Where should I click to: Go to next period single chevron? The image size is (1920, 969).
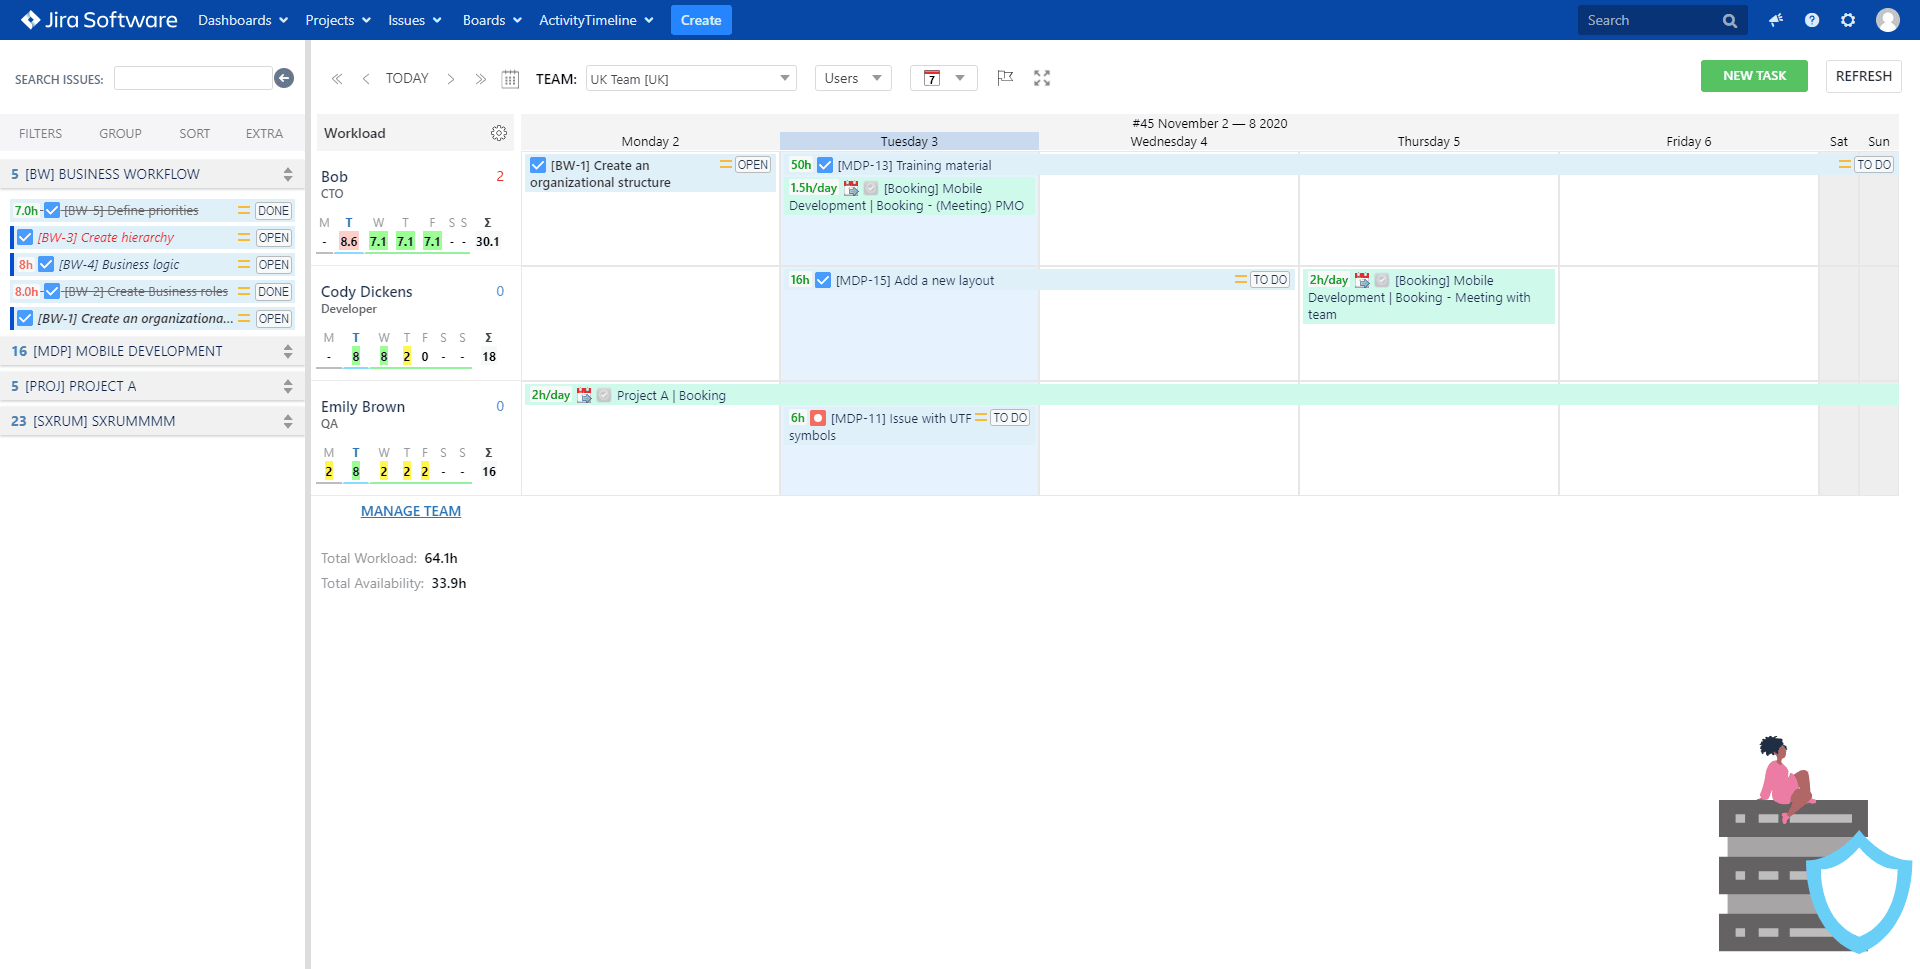click(451, 79)
